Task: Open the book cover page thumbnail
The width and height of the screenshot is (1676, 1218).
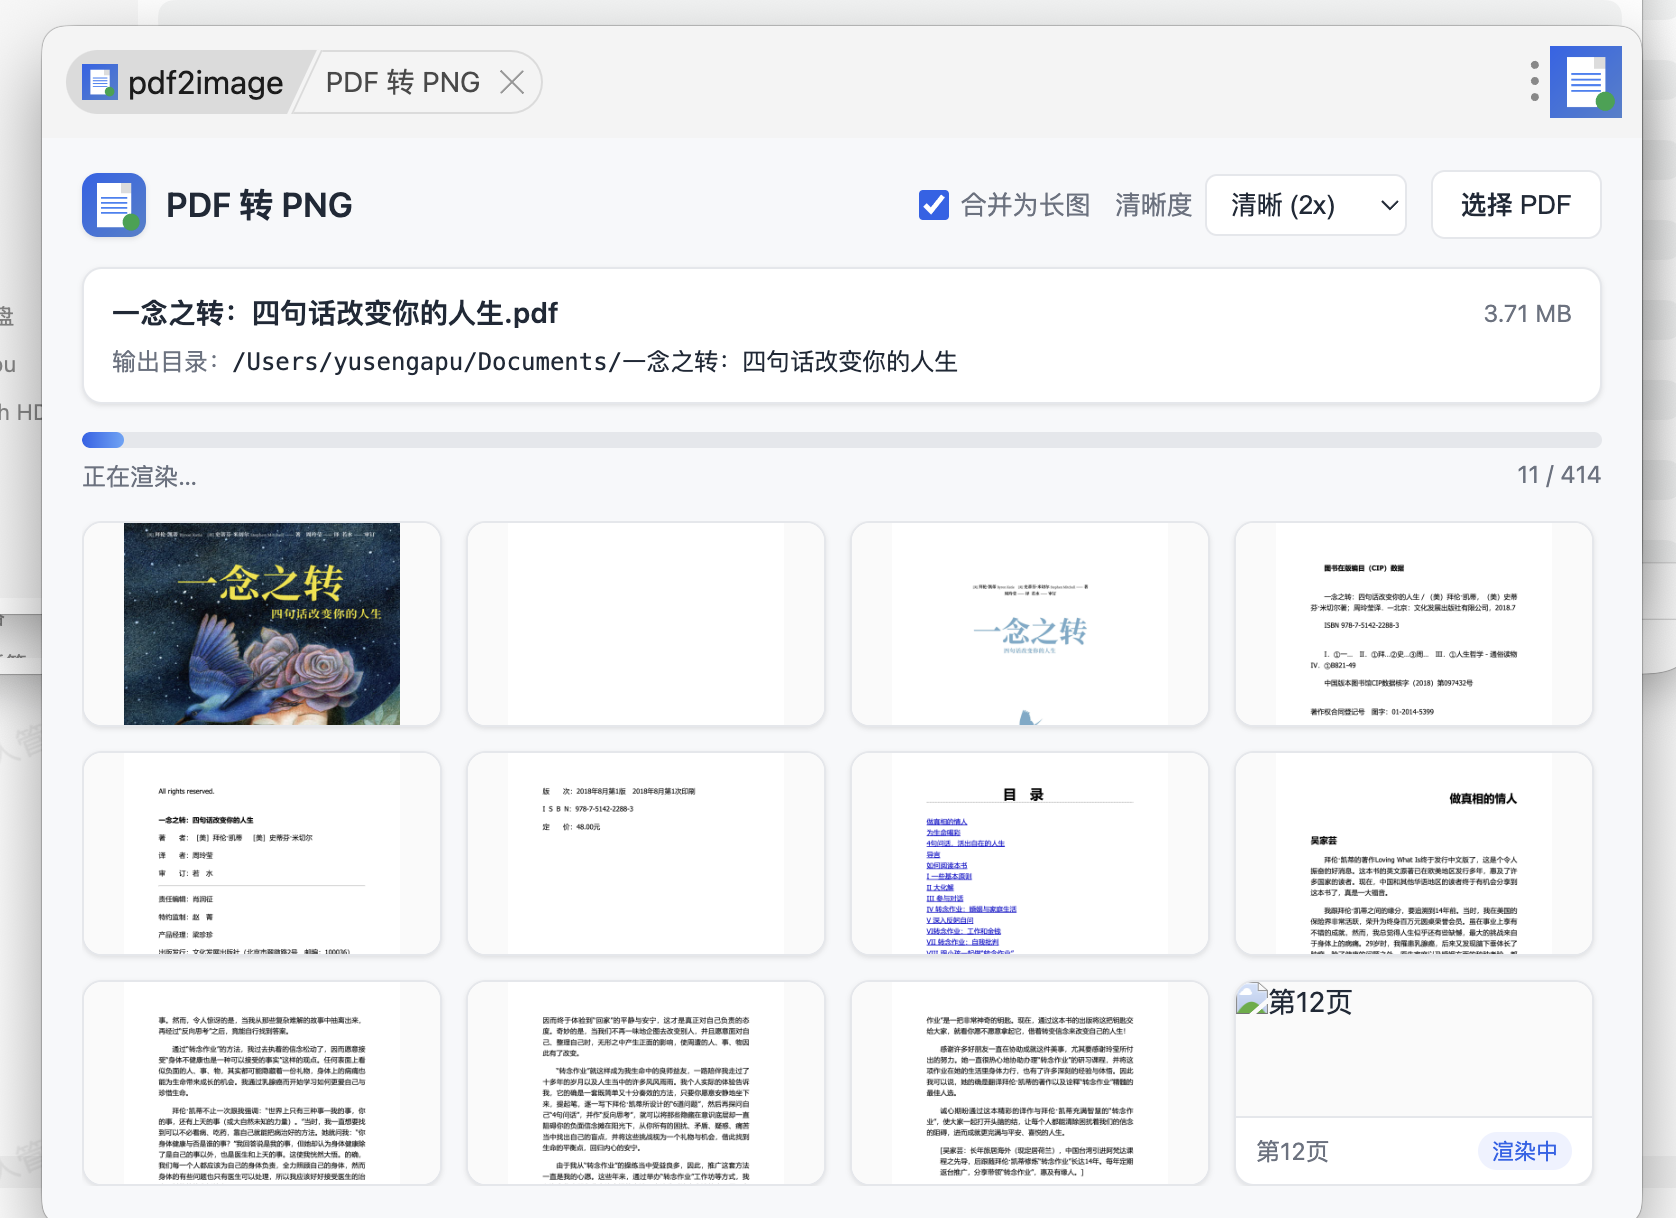Action: click(x=262, y=624)
